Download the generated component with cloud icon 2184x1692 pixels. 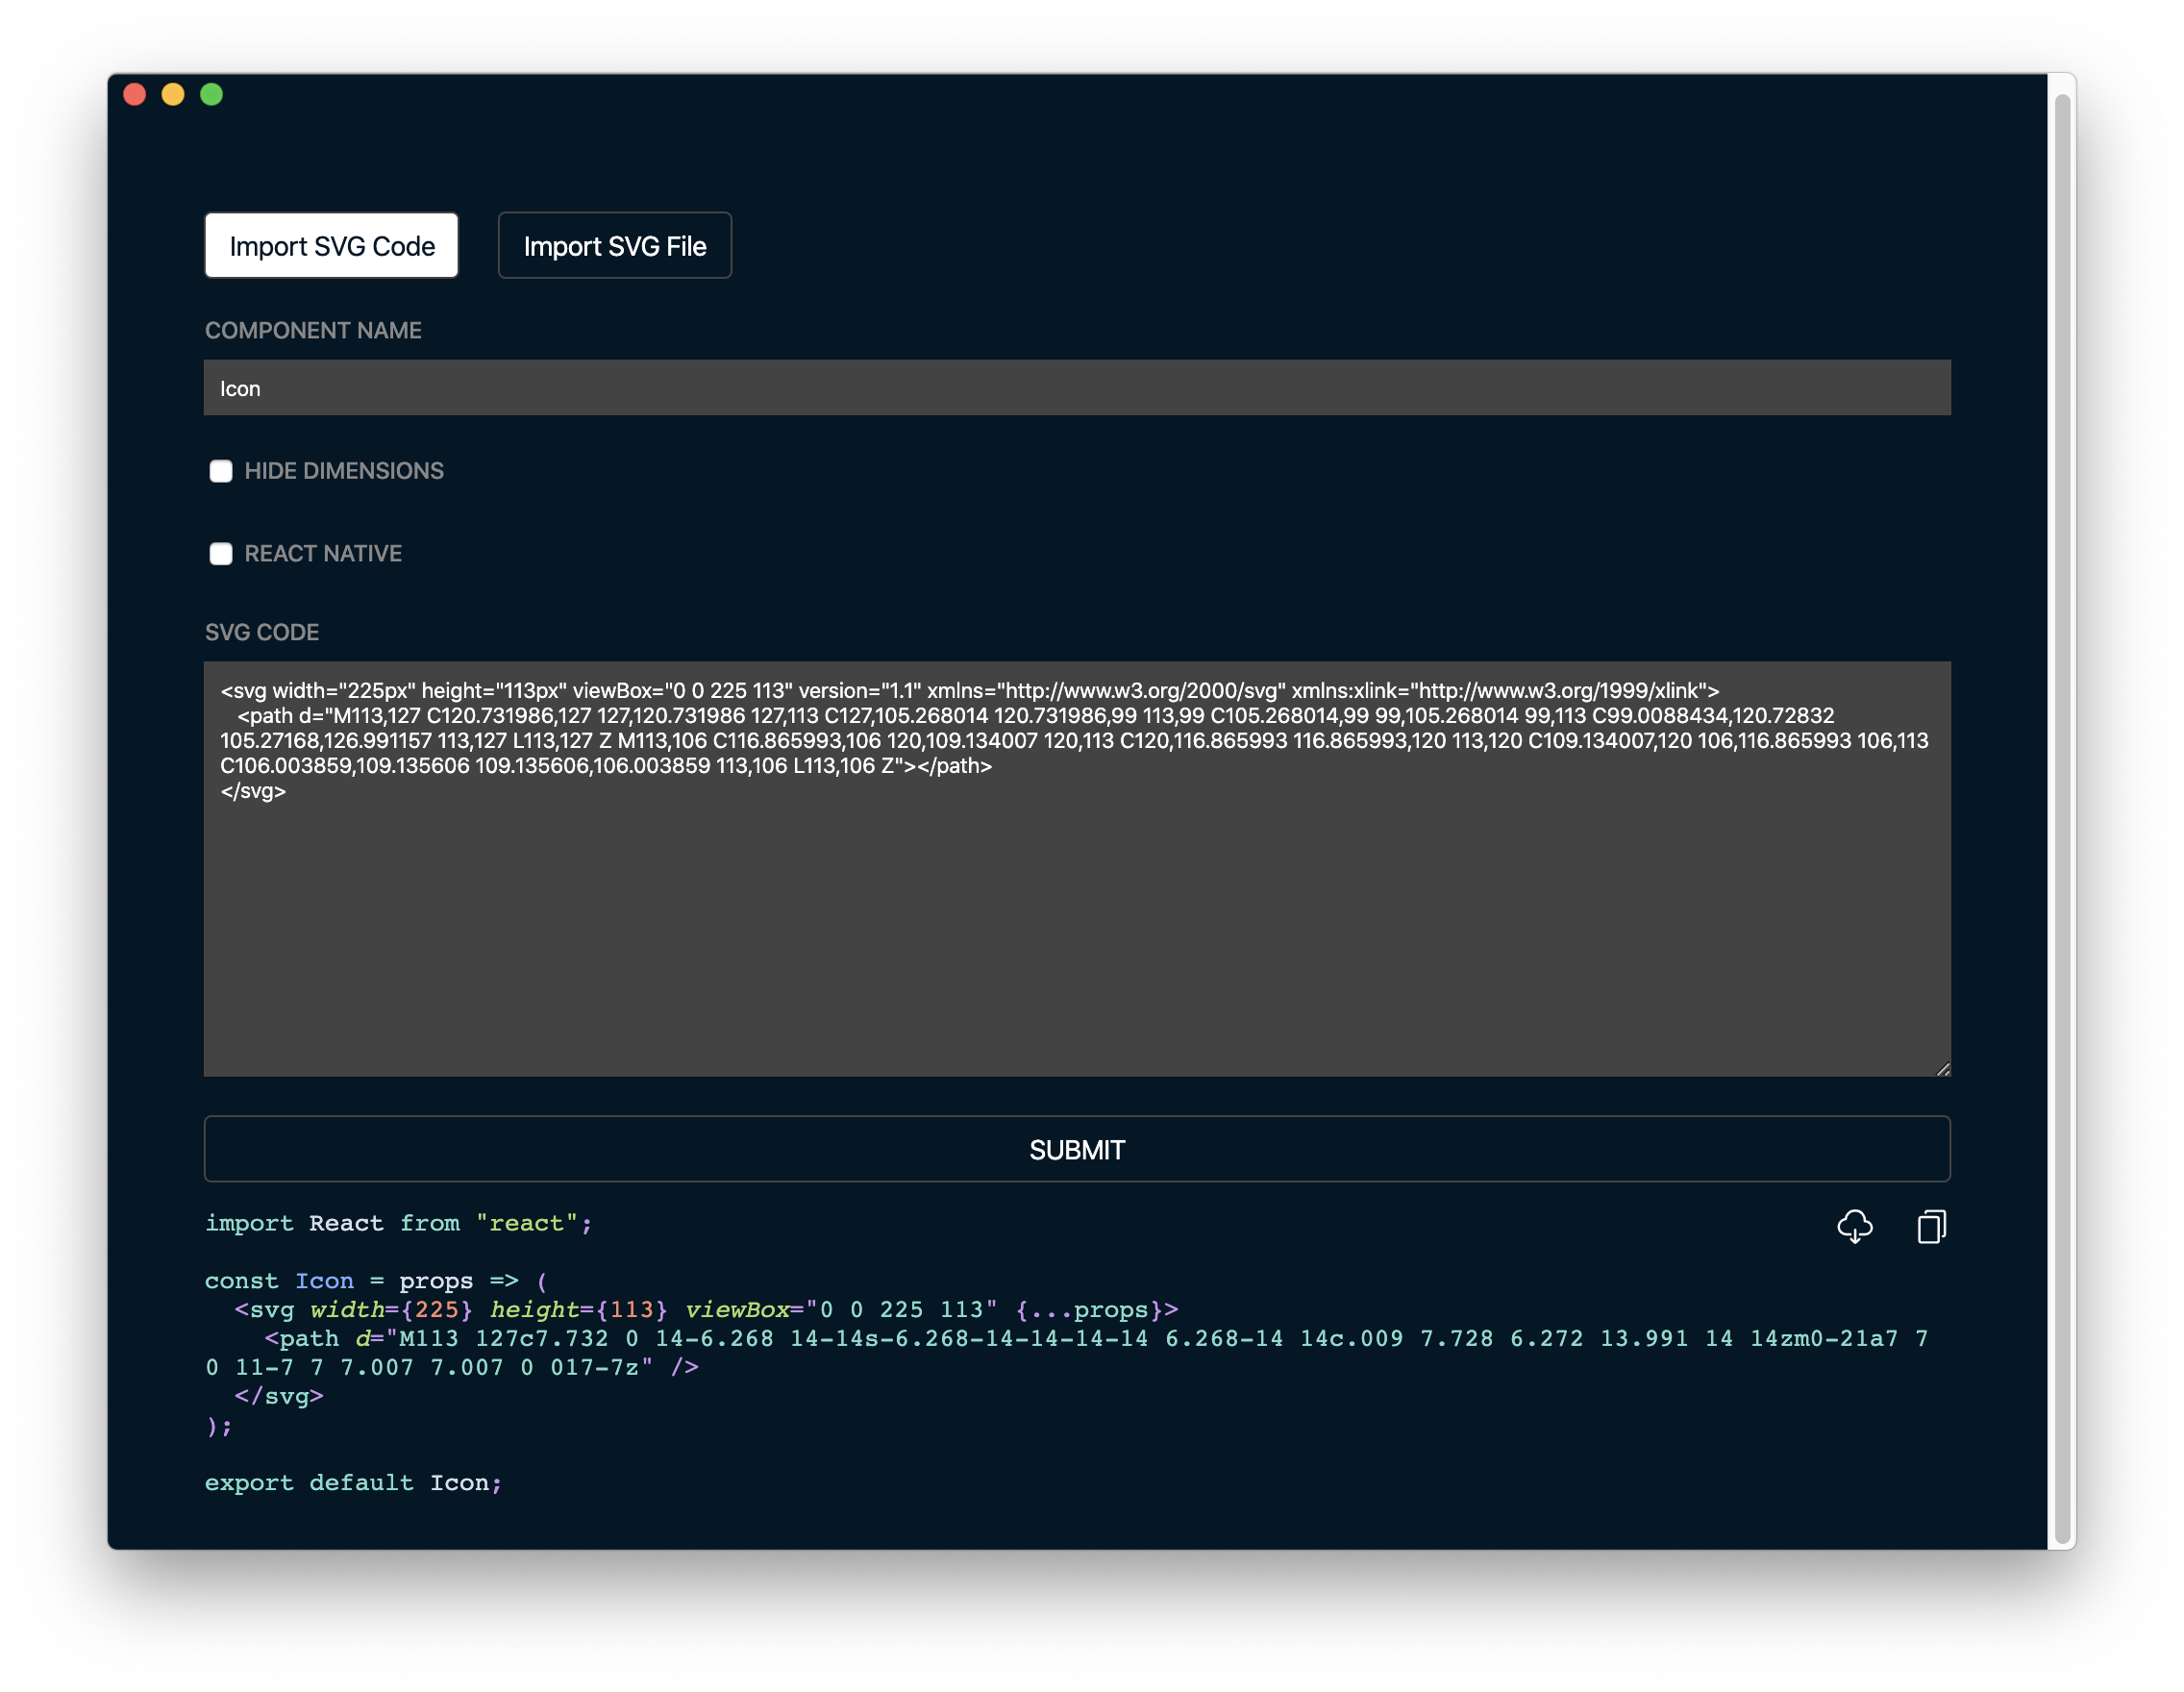click(1856, 1227)
